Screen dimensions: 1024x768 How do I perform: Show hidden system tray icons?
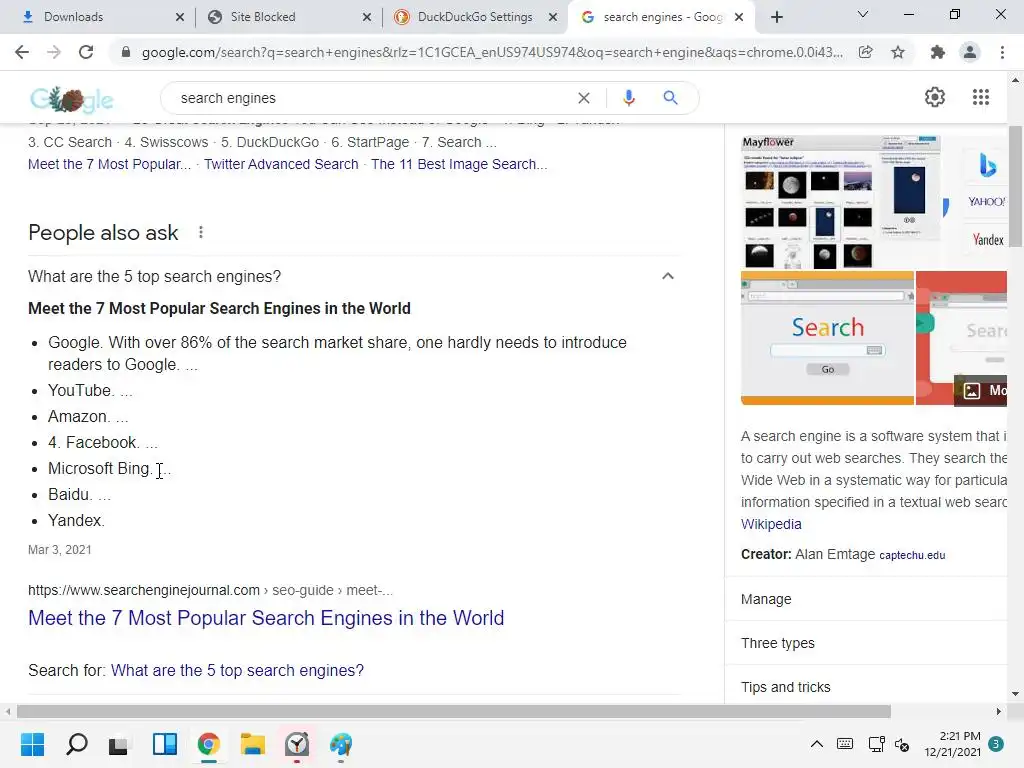(816, 744)
